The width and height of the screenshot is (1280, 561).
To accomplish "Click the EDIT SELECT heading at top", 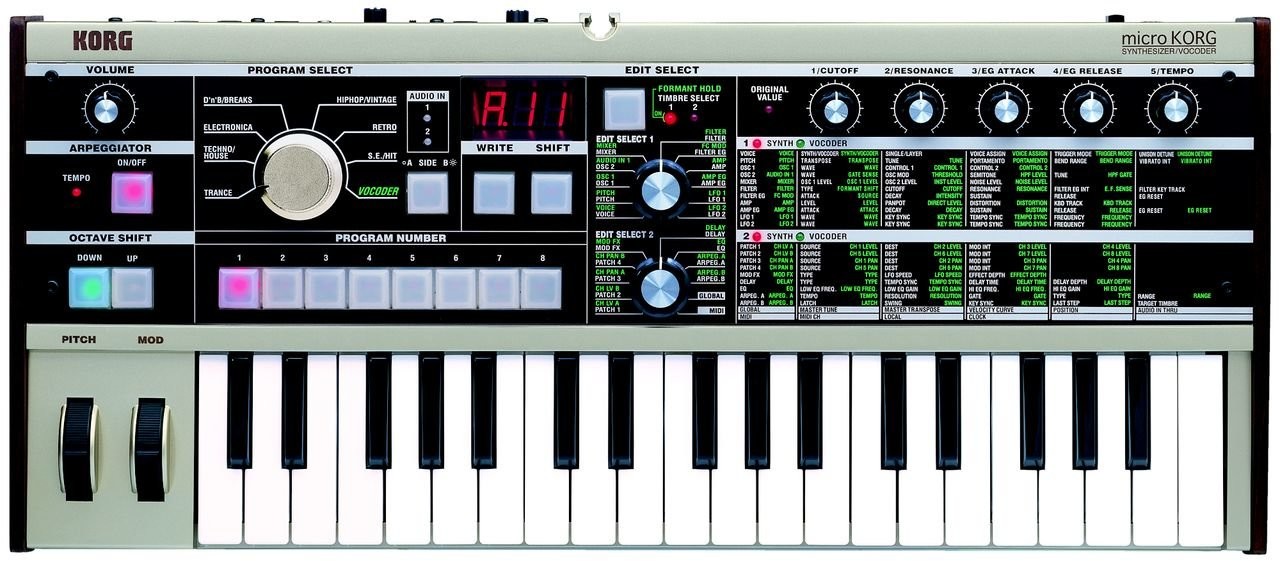I will 662,70.
